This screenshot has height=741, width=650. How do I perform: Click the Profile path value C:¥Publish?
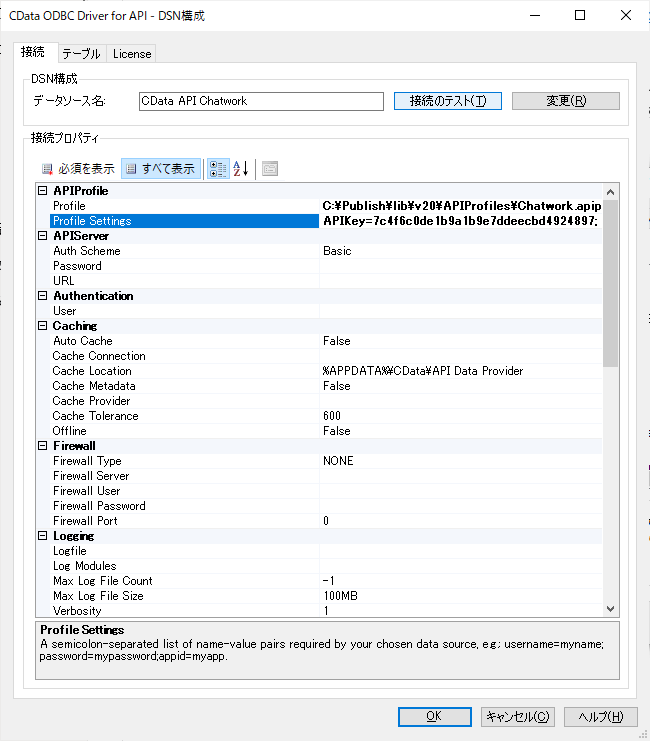coord(461,206)
